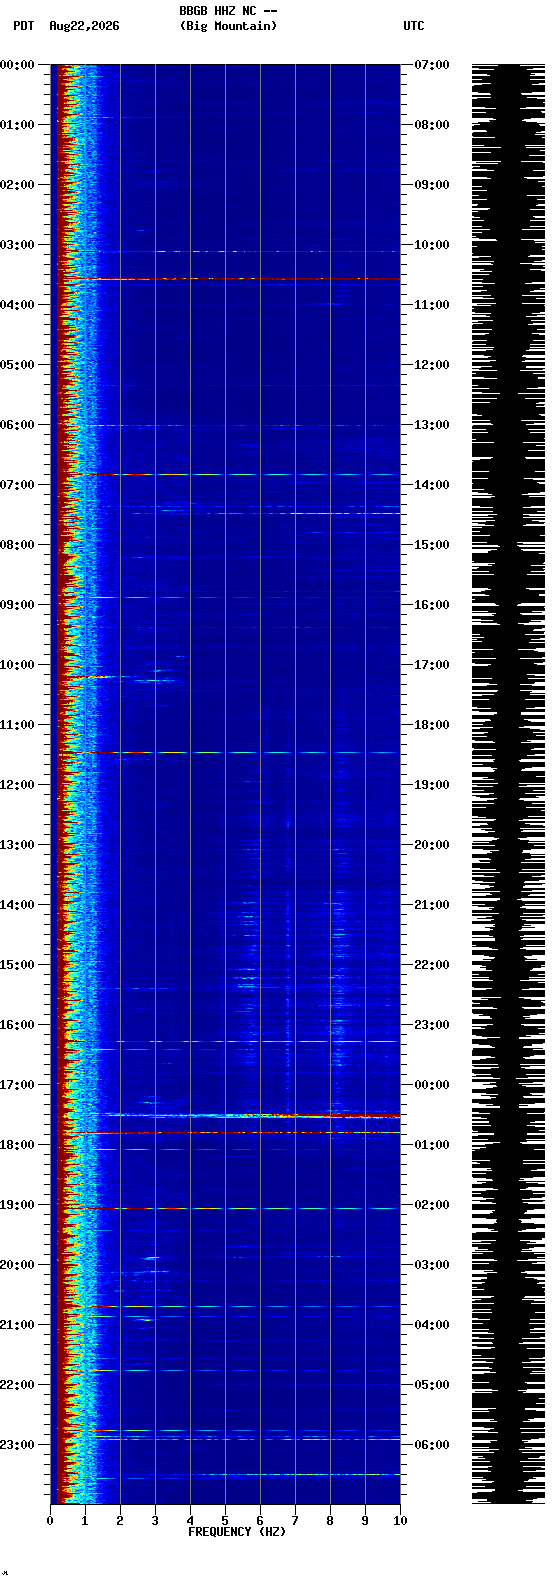Click frequency axis tick '2'
This screenshot has width=552, height=1584.
tap(120, 1521)
